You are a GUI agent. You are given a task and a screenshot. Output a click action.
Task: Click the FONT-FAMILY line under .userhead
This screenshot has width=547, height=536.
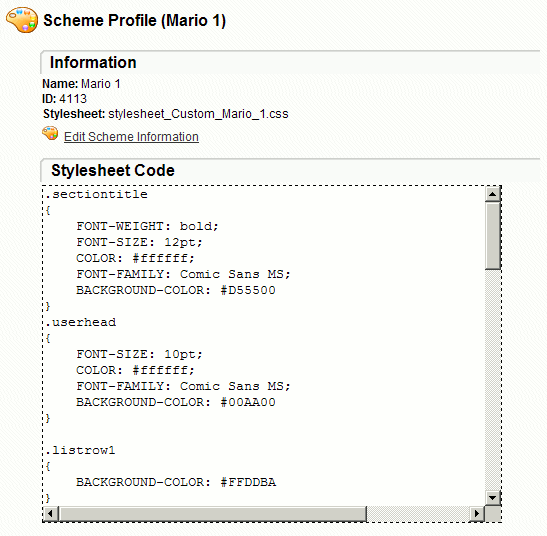(x=183, y=386)
